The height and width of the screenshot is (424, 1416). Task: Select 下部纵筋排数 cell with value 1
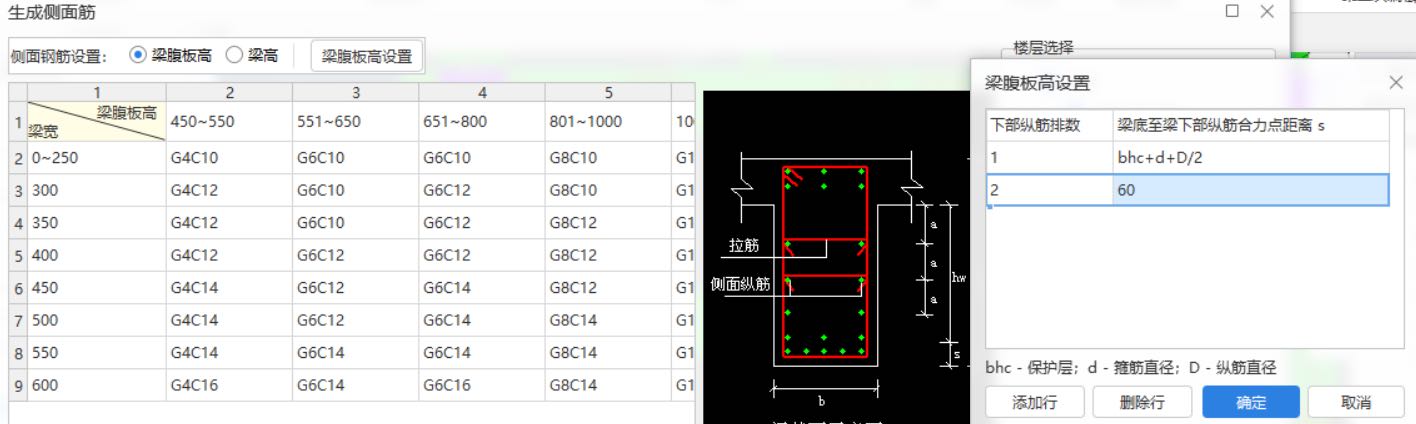[1049, 157]
